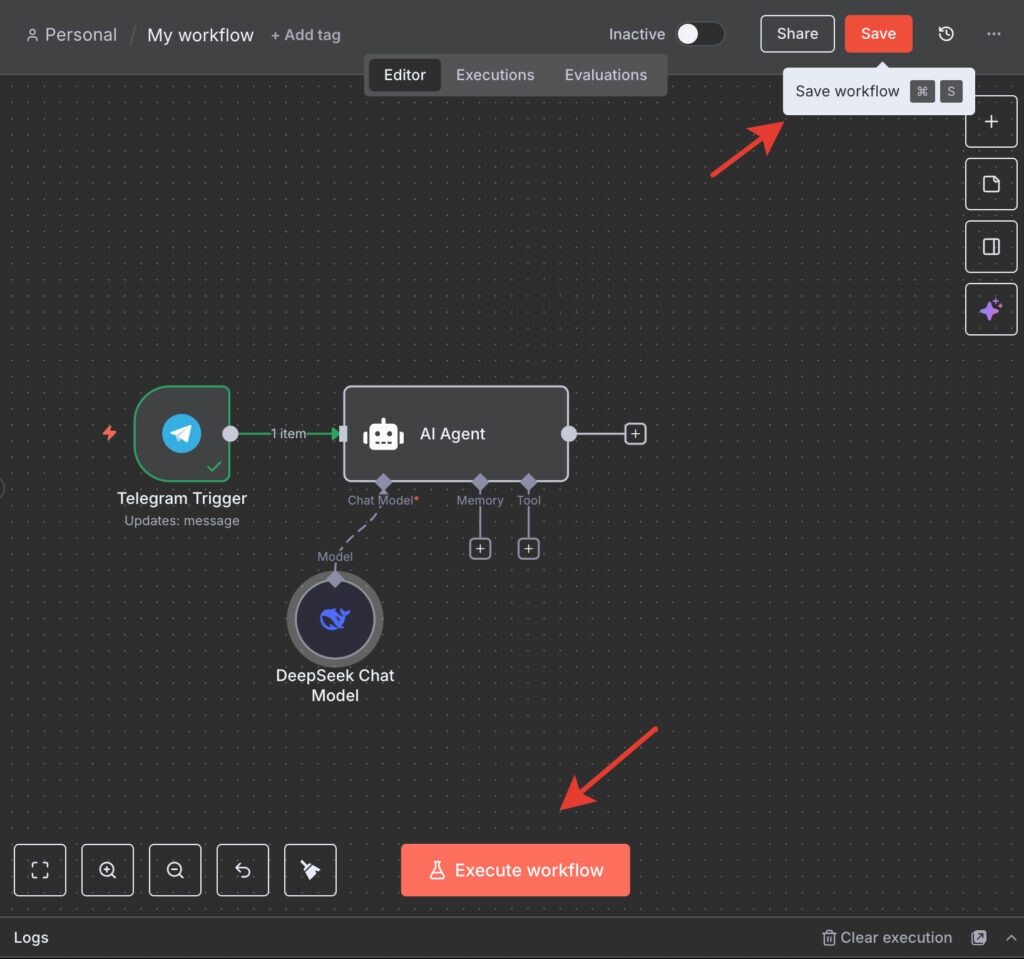1024x959 pixels.
Task: Zoom in on the canvas
Action: 108,870
